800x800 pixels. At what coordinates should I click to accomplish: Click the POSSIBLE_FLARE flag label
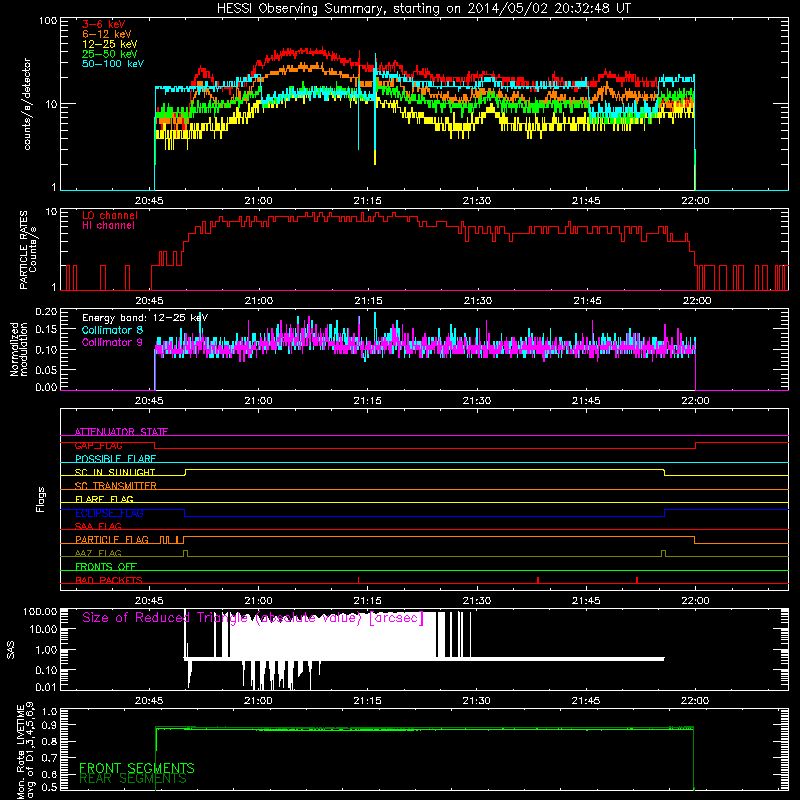(x=115, y=459)
